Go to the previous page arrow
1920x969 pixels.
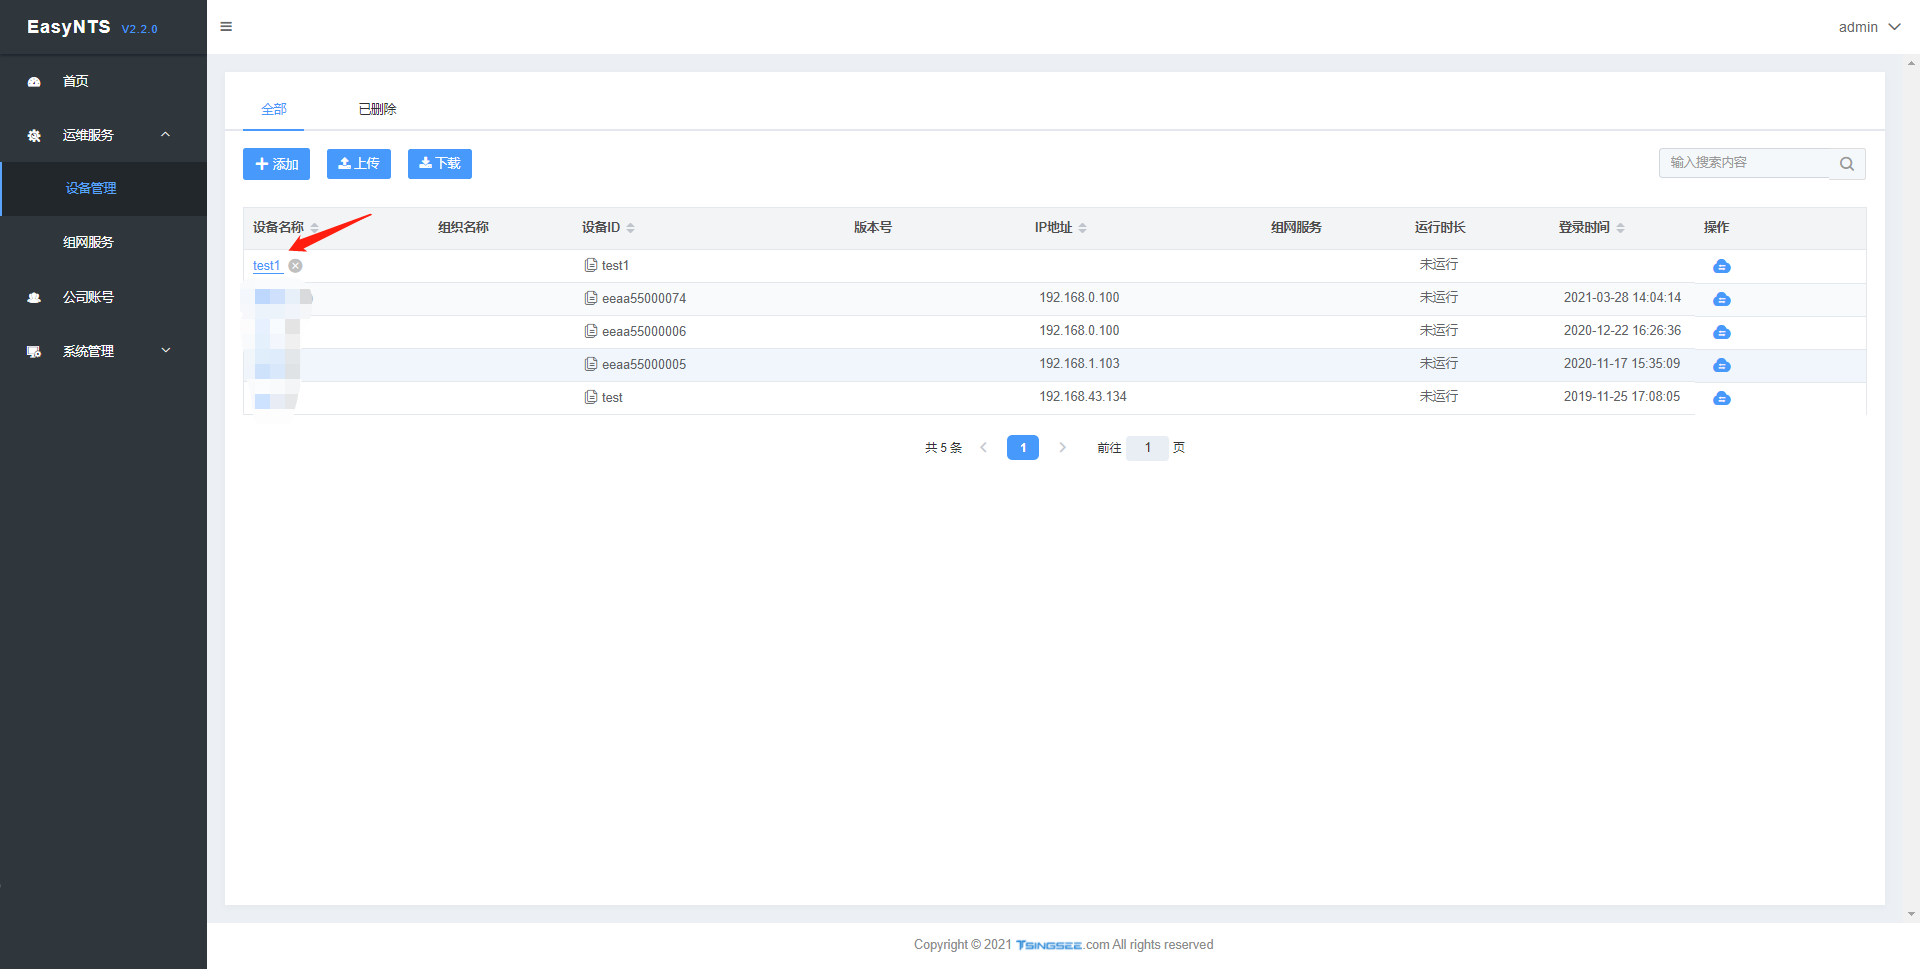click(x=983, y=448)
